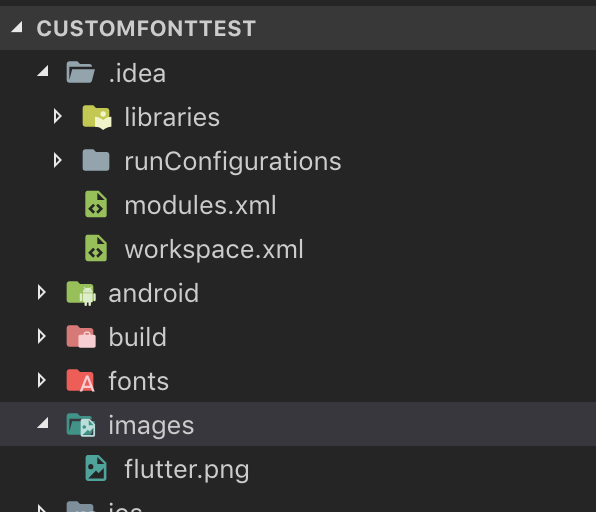Viewport: 596px width, 512px height.
Task: Select the fonts folder name
Action: click(x=138, y=381)
